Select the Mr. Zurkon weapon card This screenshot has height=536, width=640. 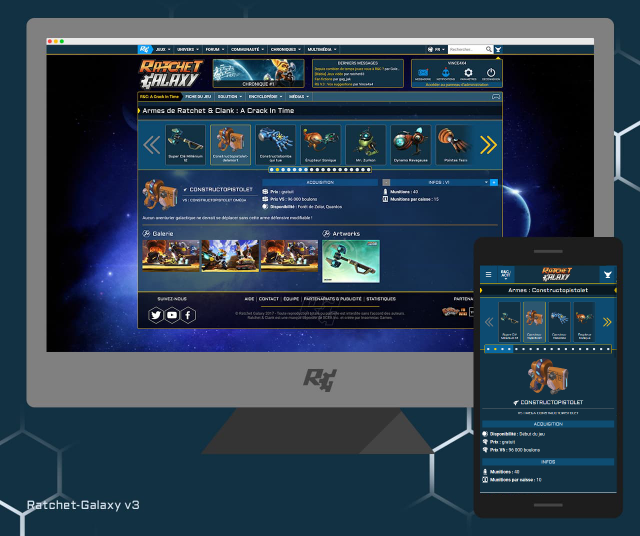[x=366, y=145]
